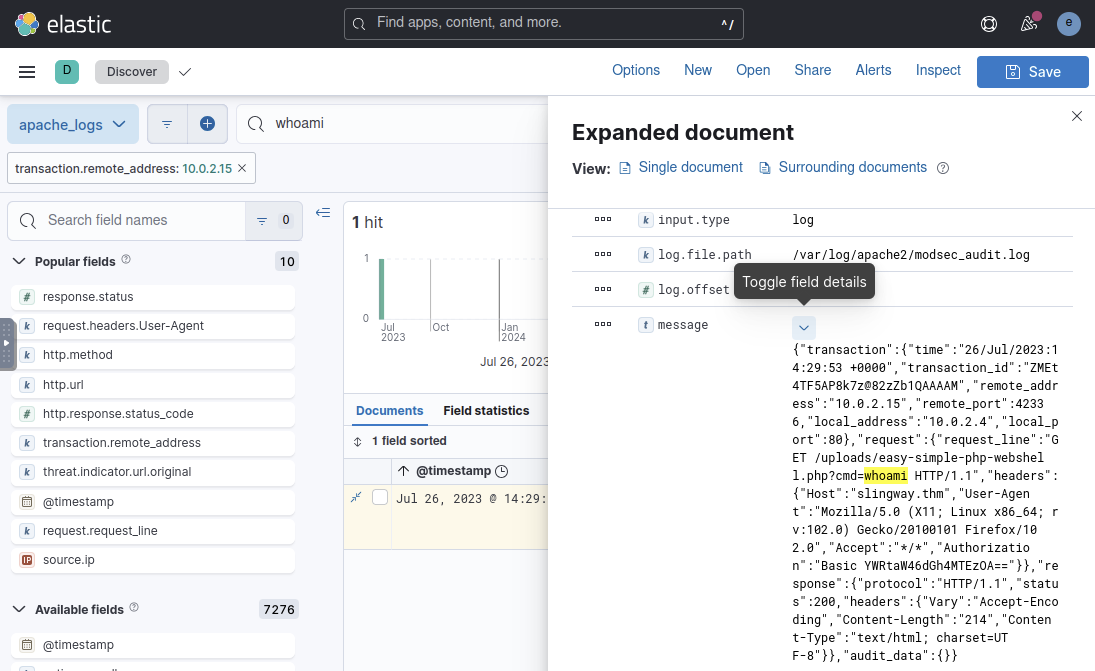Open the apache_logs data view dropdown
Screen dimensions: 1095x671
click(x=72, y=124)
